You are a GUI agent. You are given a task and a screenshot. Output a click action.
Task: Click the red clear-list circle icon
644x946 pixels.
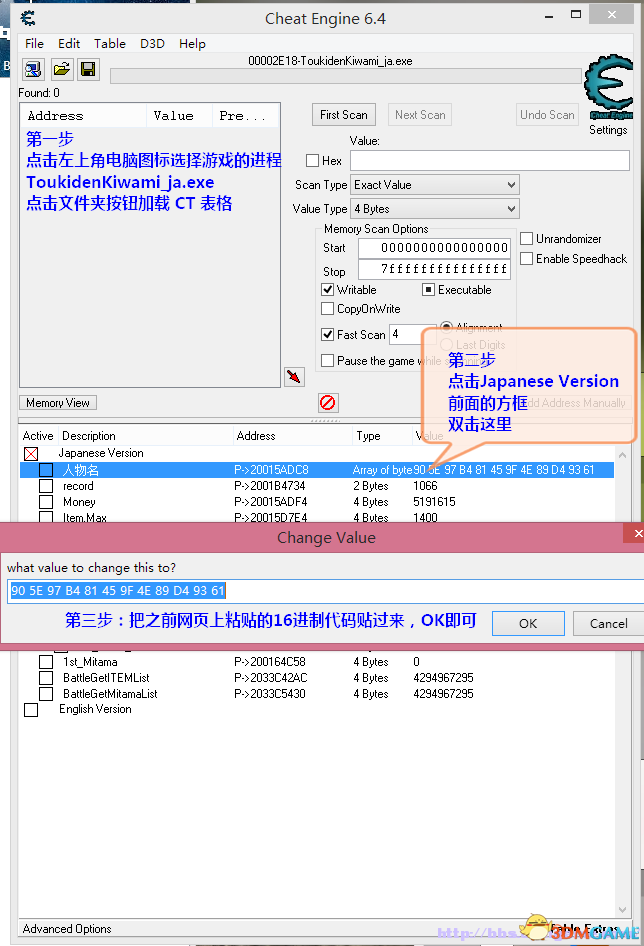click(328, 402)
